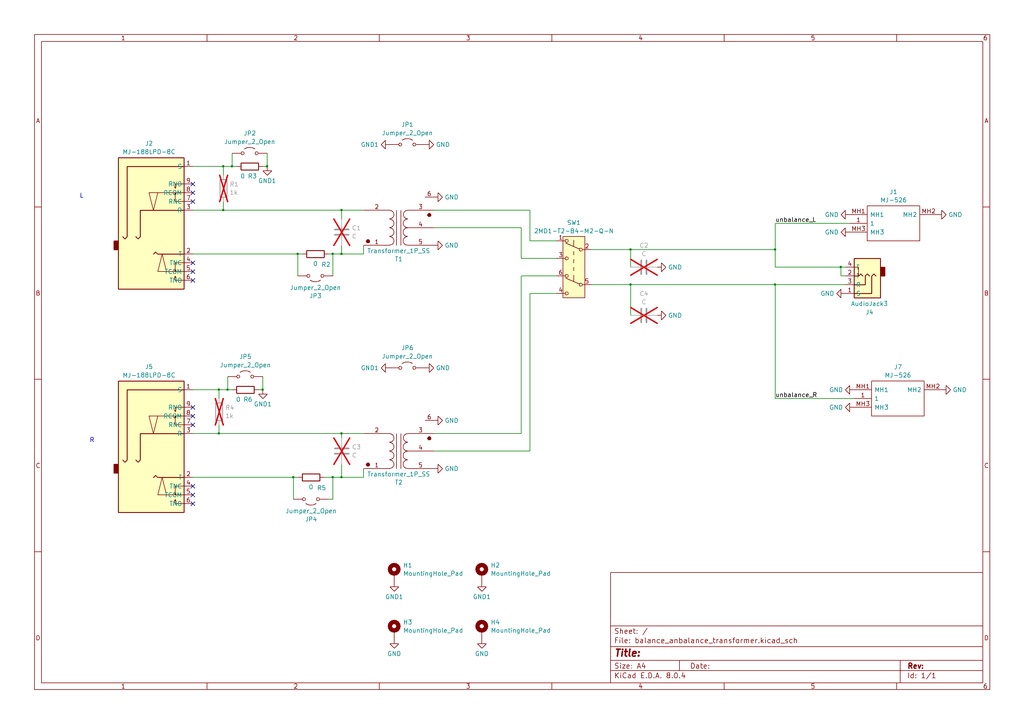The height and width of the screenshot is (724, 1024).
Task: Select transformer T1 symbol
Action: [398, 228]
